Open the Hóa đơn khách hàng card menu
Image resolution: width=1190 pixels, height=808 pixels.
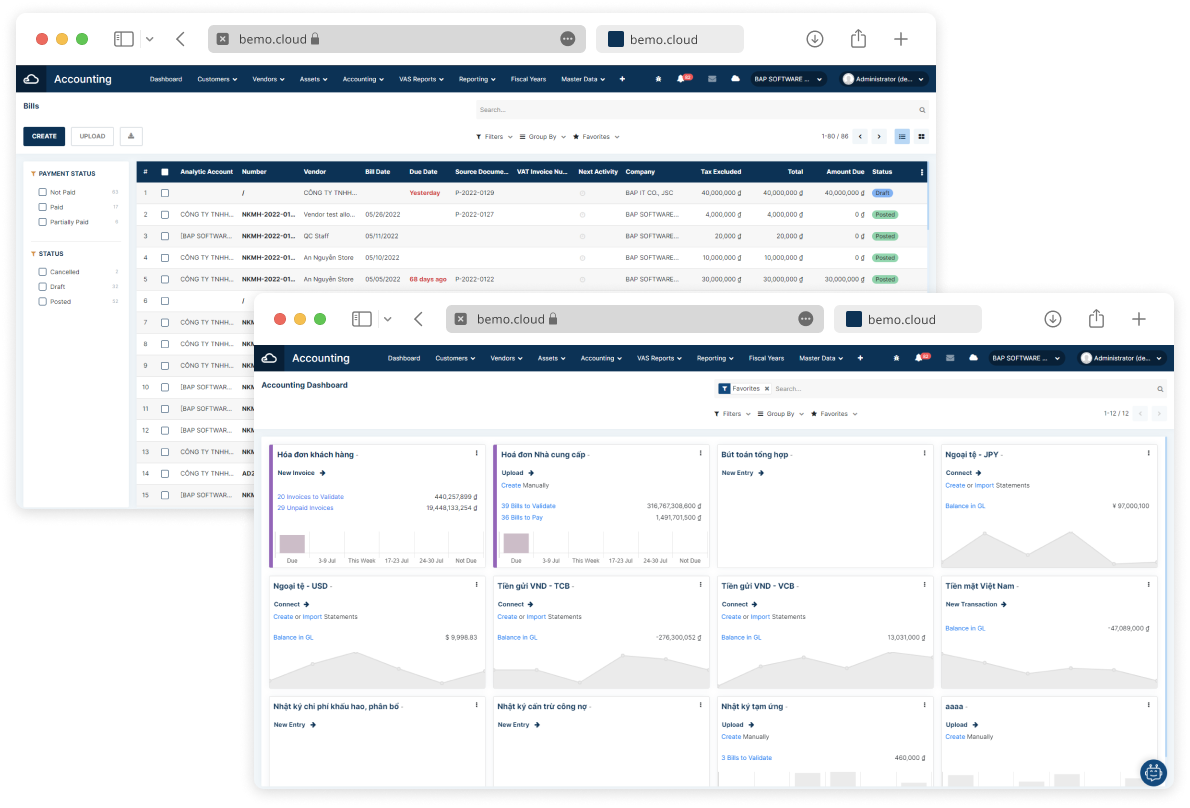pos(477,454)
